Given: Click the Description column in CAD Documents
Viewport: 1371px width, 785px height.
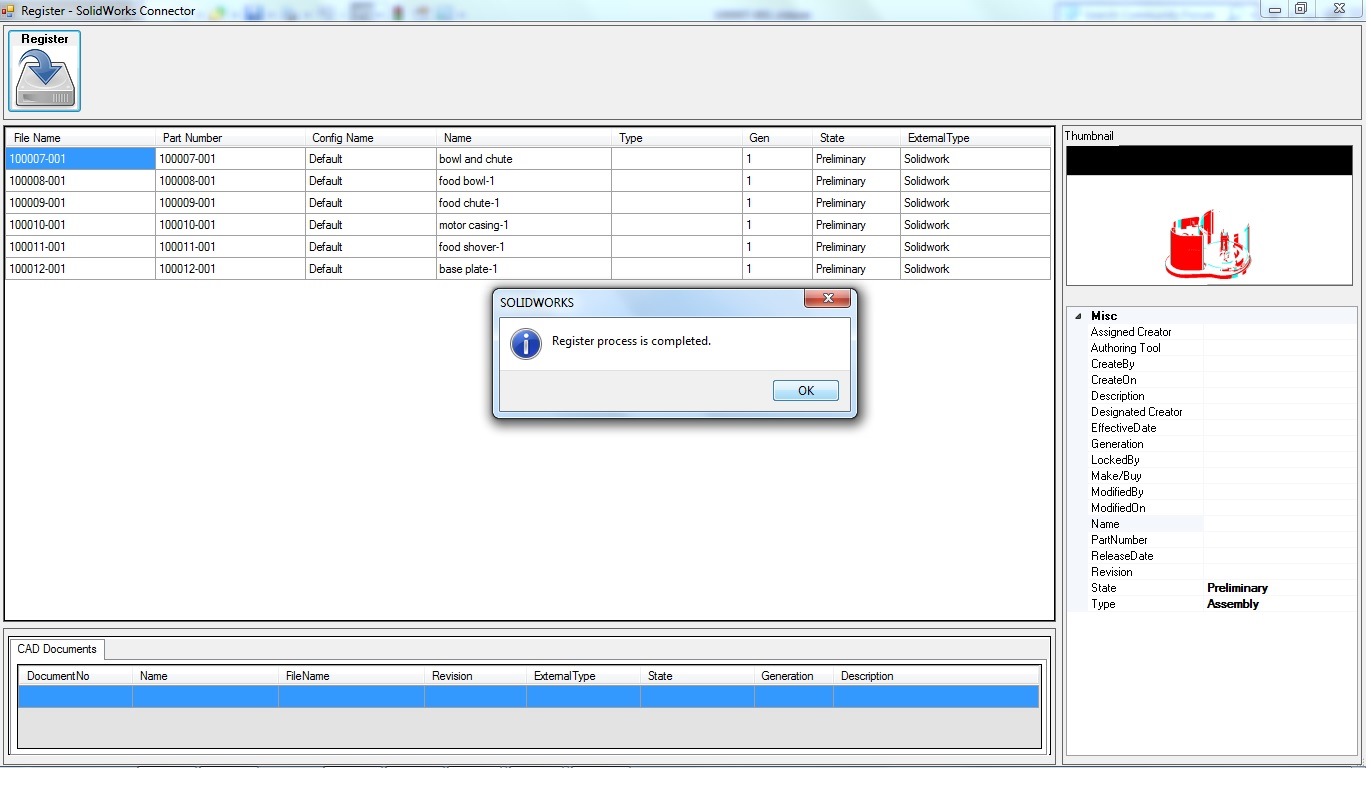Looking at the screenshot, I should [x=936, y=676].
